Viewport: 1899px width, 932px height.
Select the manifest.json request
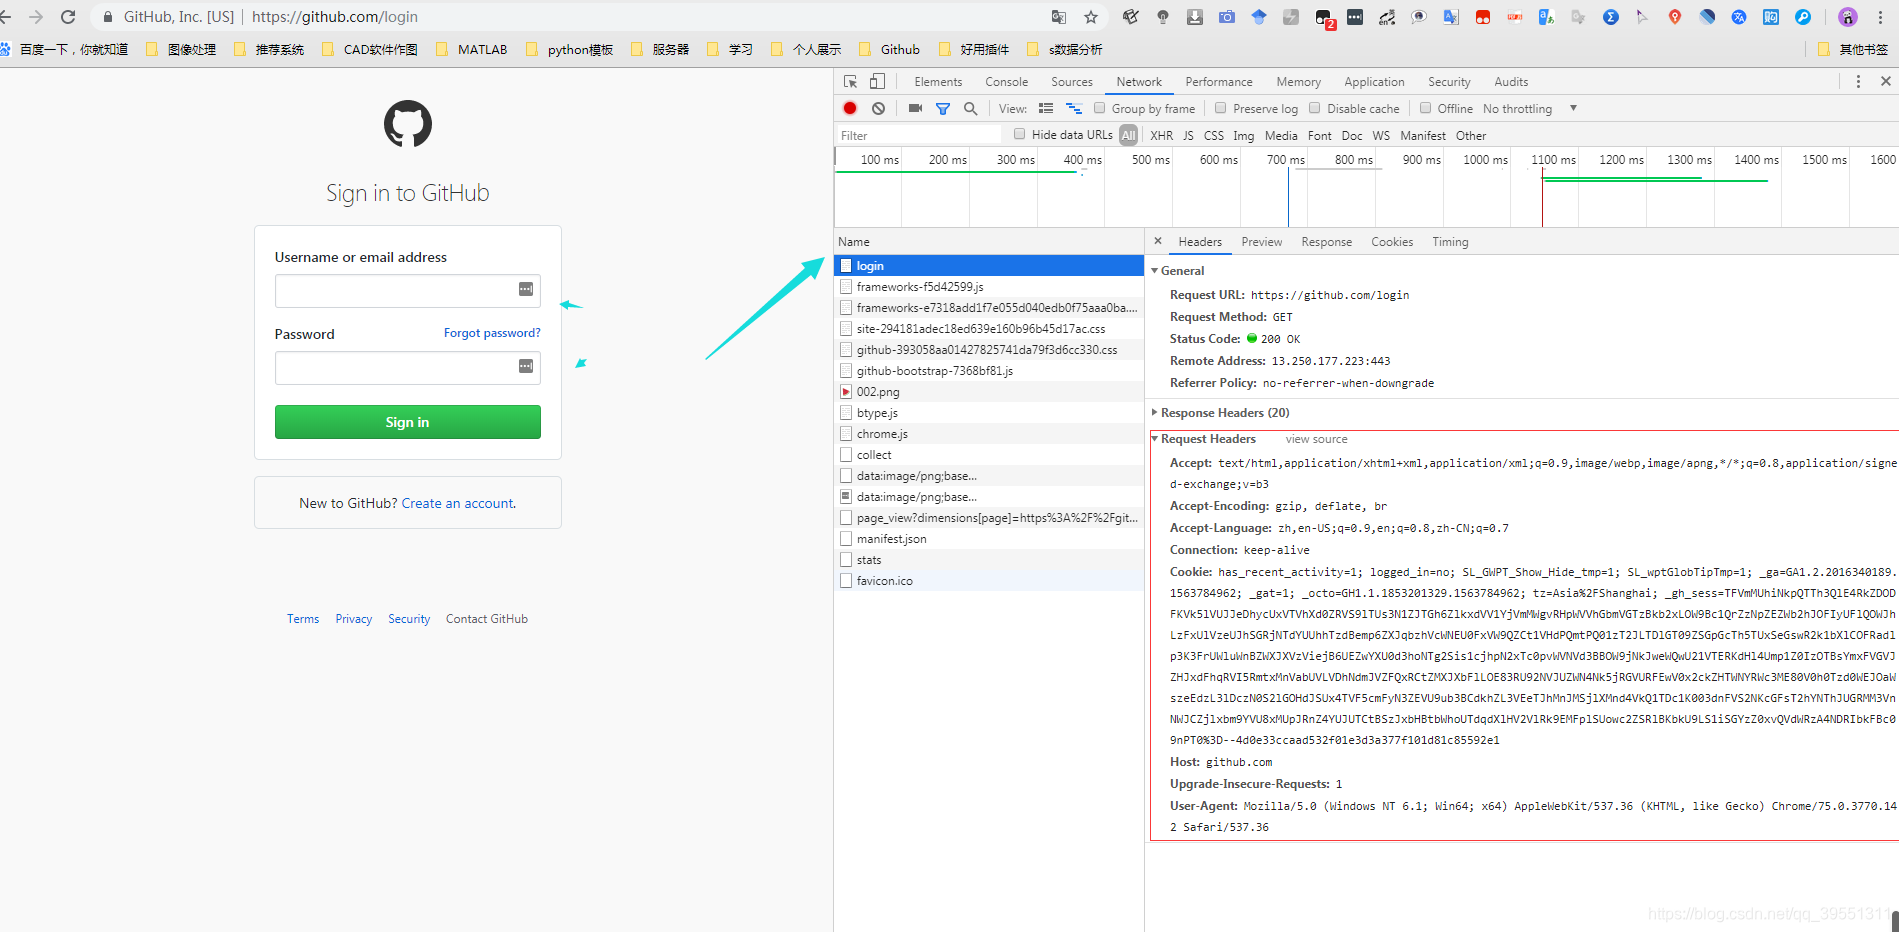pyautogui.click(x=989, y=539)
